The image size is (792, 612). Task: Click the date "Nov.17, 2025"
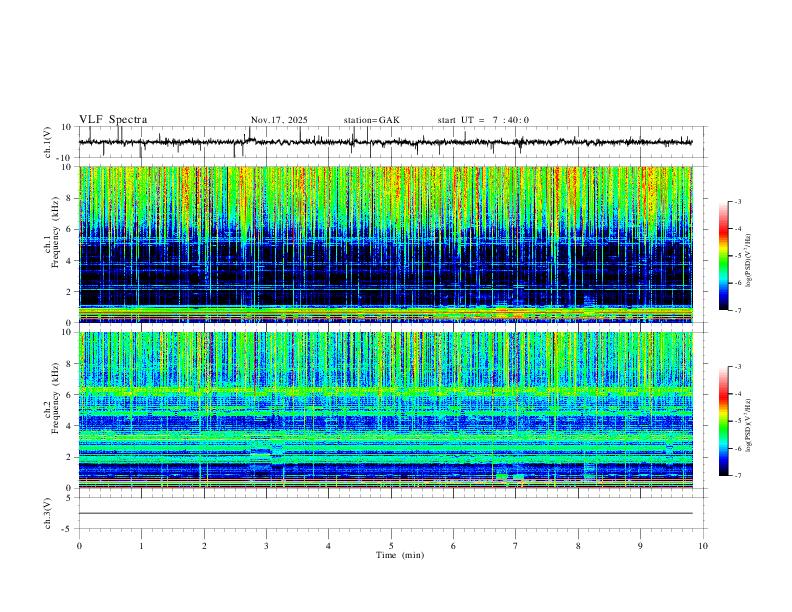click(x=279, y=120)
